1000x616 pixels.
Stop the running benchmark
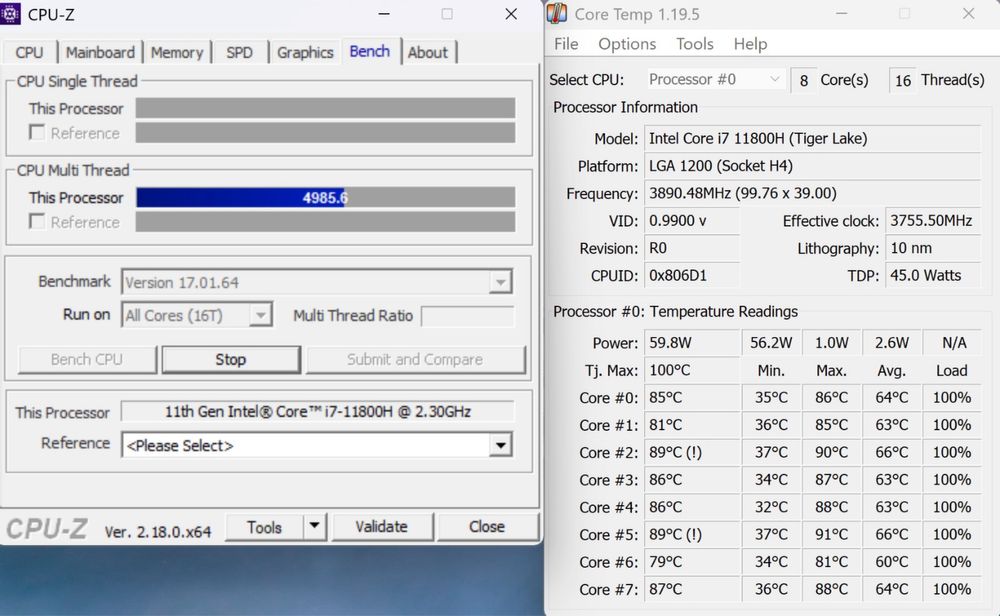[231, 360]
